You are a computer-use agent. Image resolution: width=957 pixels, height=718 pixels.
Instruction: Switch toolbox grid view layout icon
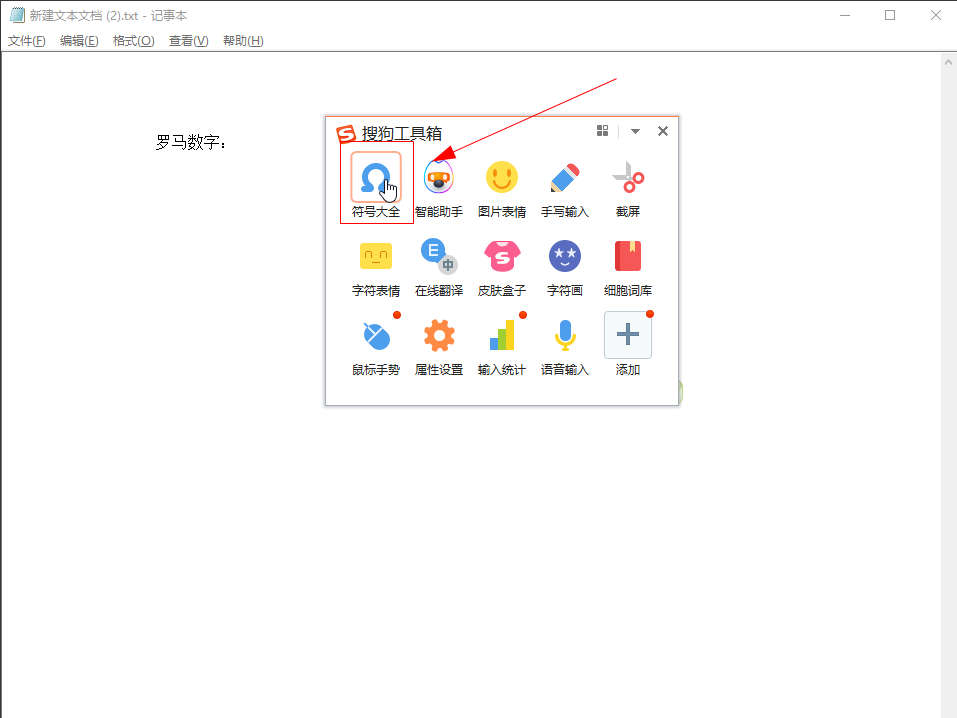point(602,131)
